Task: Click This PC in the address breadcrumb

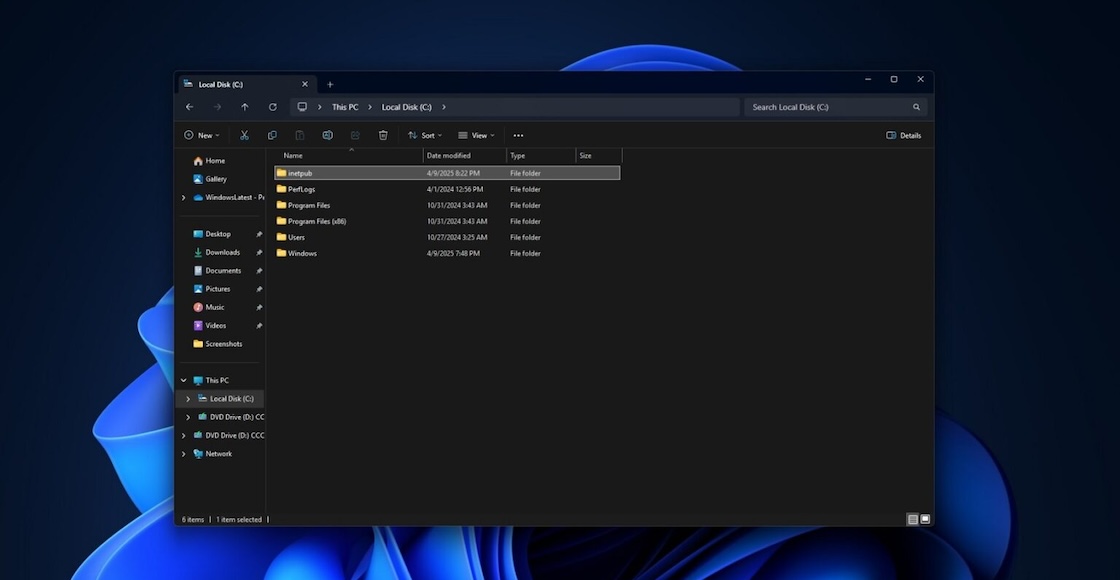Action: 345,107
